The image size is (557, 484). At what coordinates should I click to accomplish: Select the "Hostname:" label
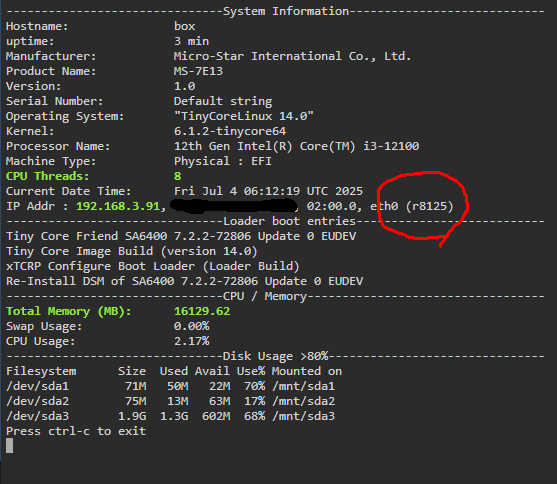click(x=37, y=26)
